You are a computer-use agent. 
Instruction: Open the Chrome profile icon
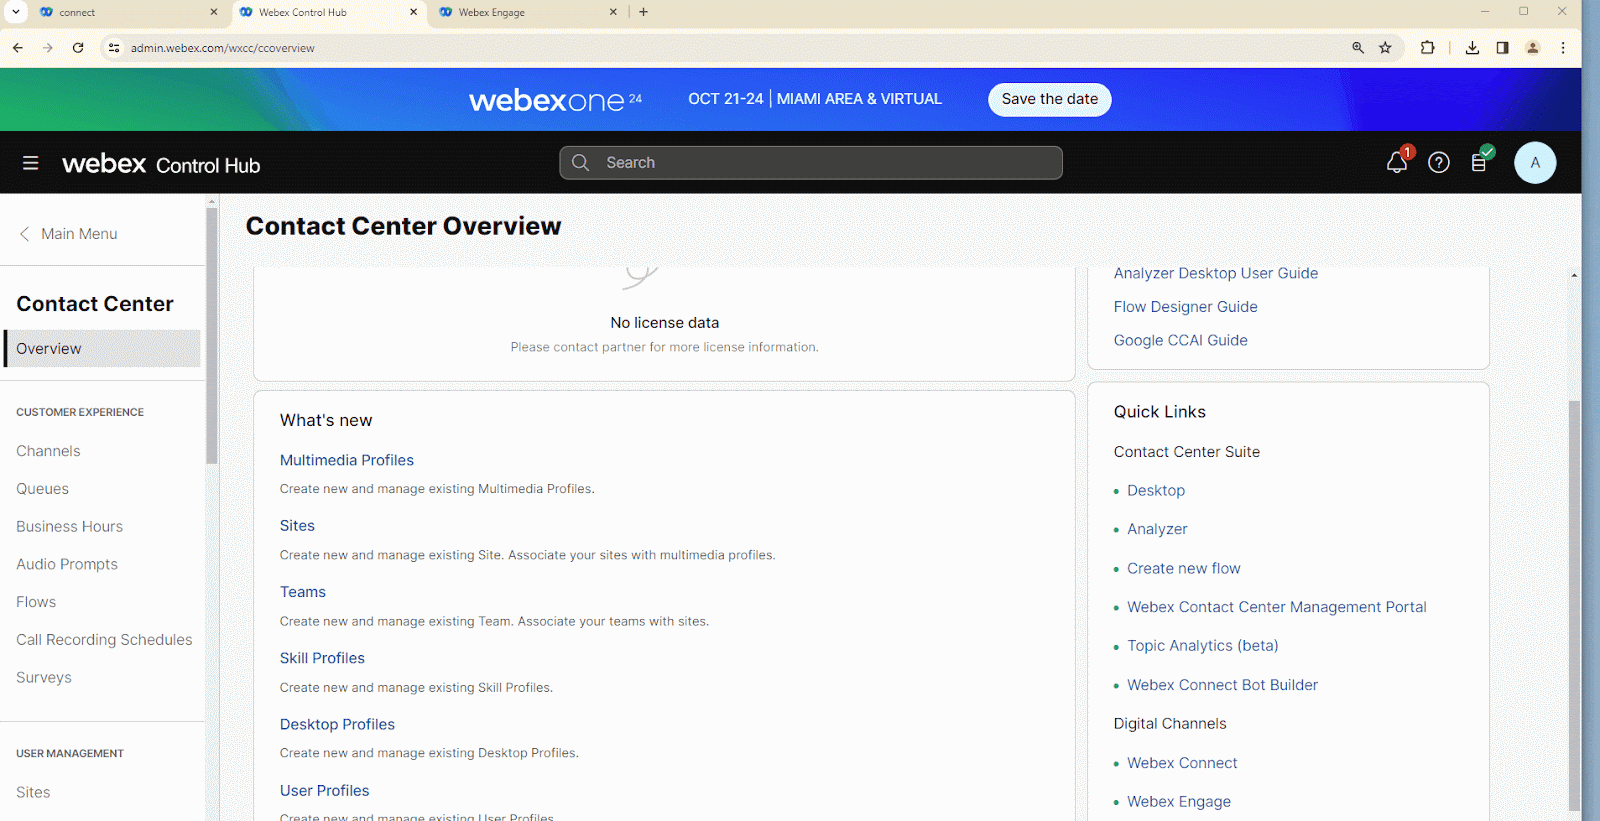(x=1532, y=47)
